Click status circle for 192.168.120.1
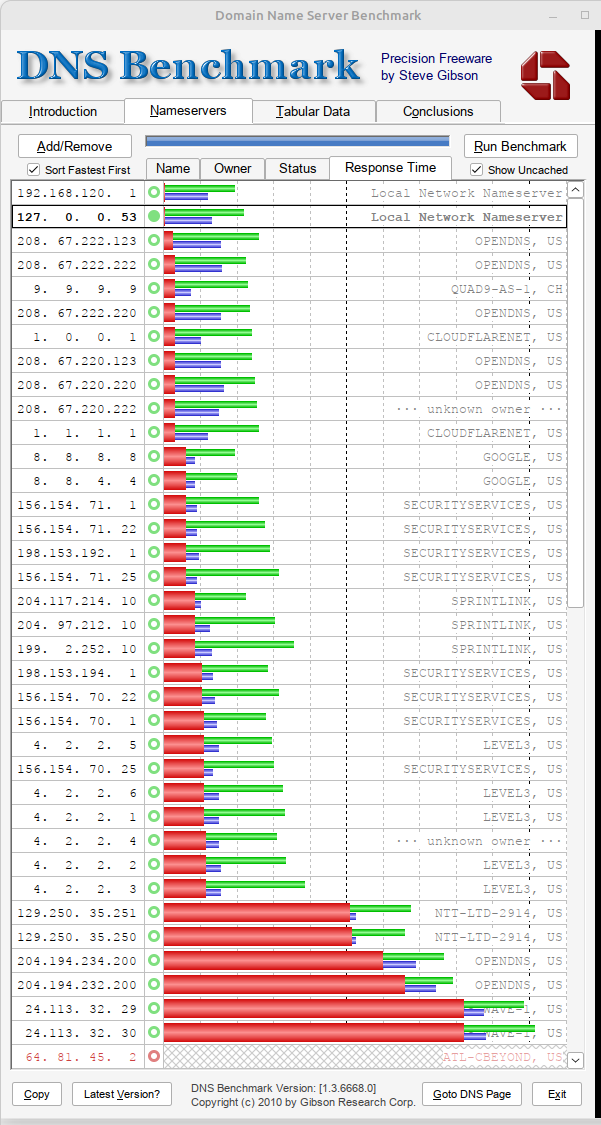This screenshot has width=601, height=1125. [153, 192]
